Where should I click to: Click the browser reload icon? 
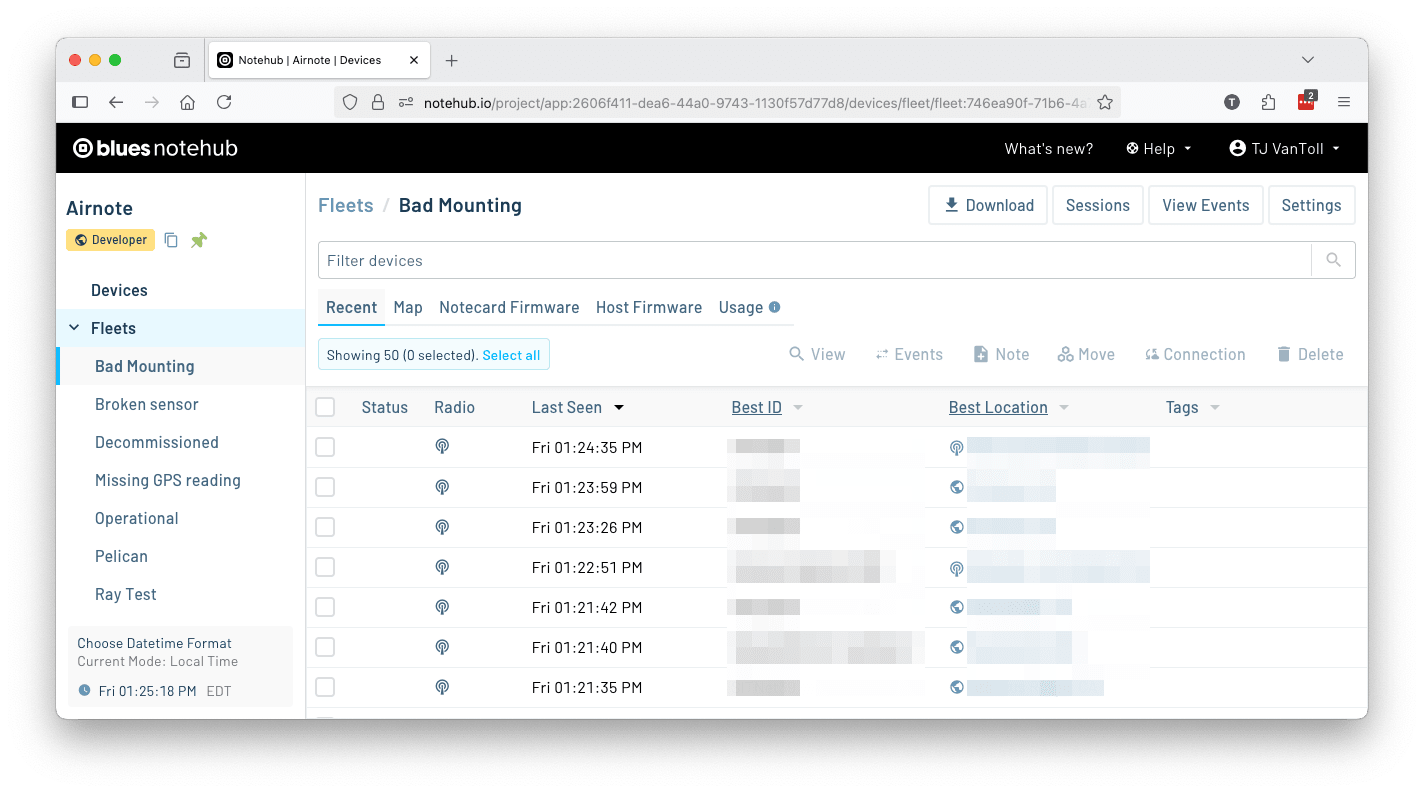(224, 102)
